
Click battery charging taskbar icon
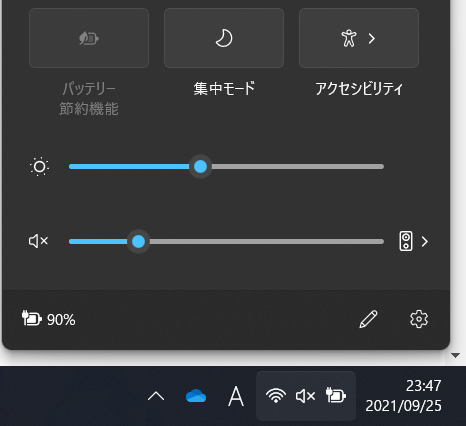(336, 395)
